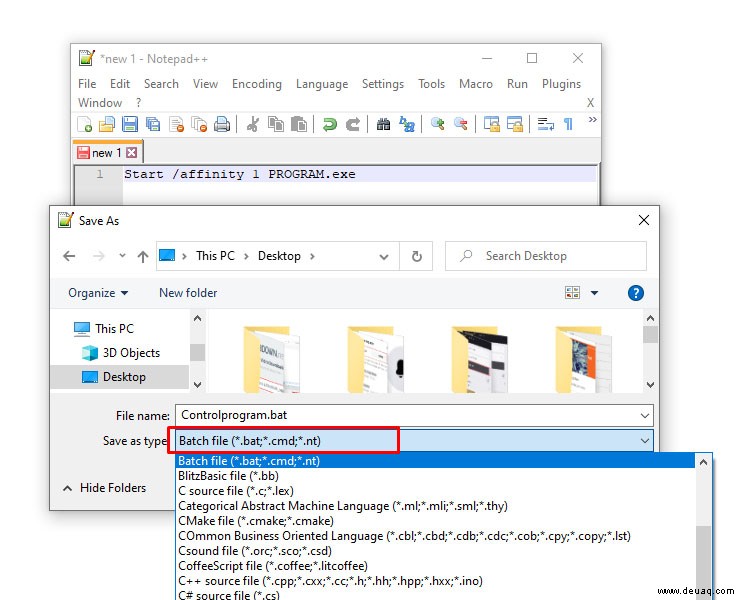Click the Synchronize horizontal scrolling icon

[x=515, y=124]
